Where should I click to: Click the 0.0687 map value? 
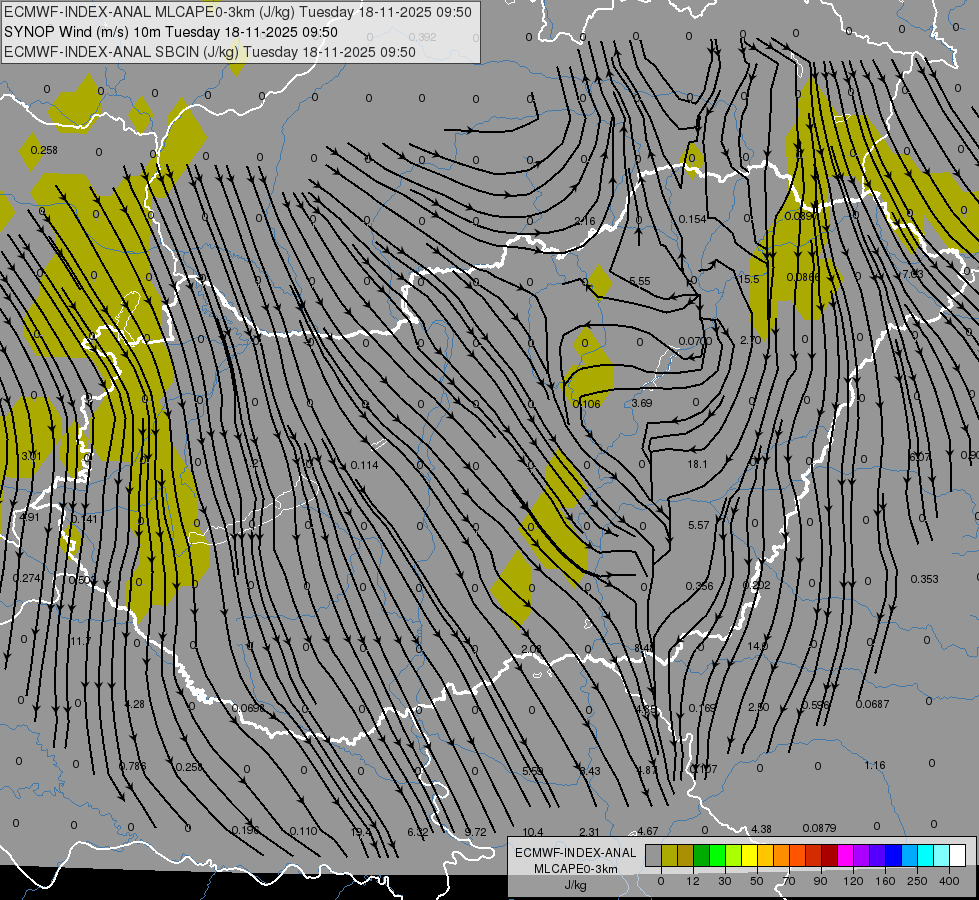click(872, 704)
